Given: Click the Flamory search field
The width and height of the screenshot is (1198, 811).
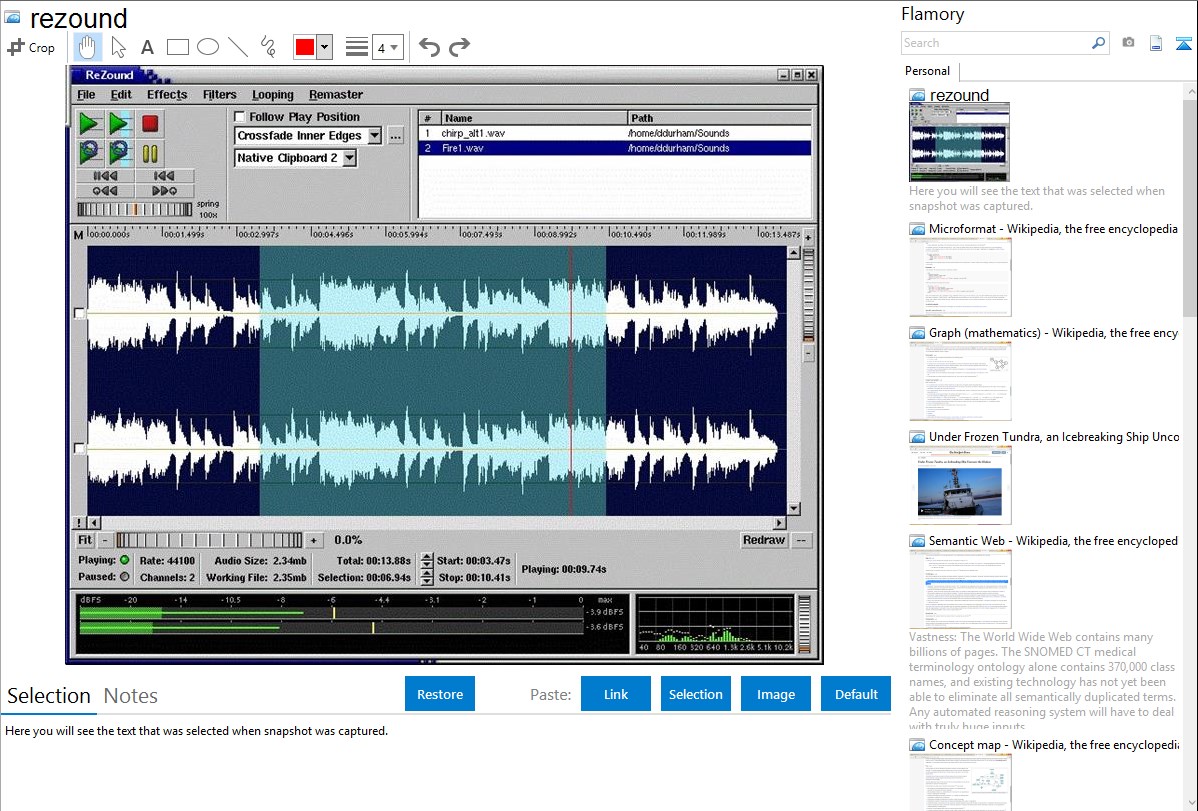Looking at the screenshot, I should coord(996,43).
